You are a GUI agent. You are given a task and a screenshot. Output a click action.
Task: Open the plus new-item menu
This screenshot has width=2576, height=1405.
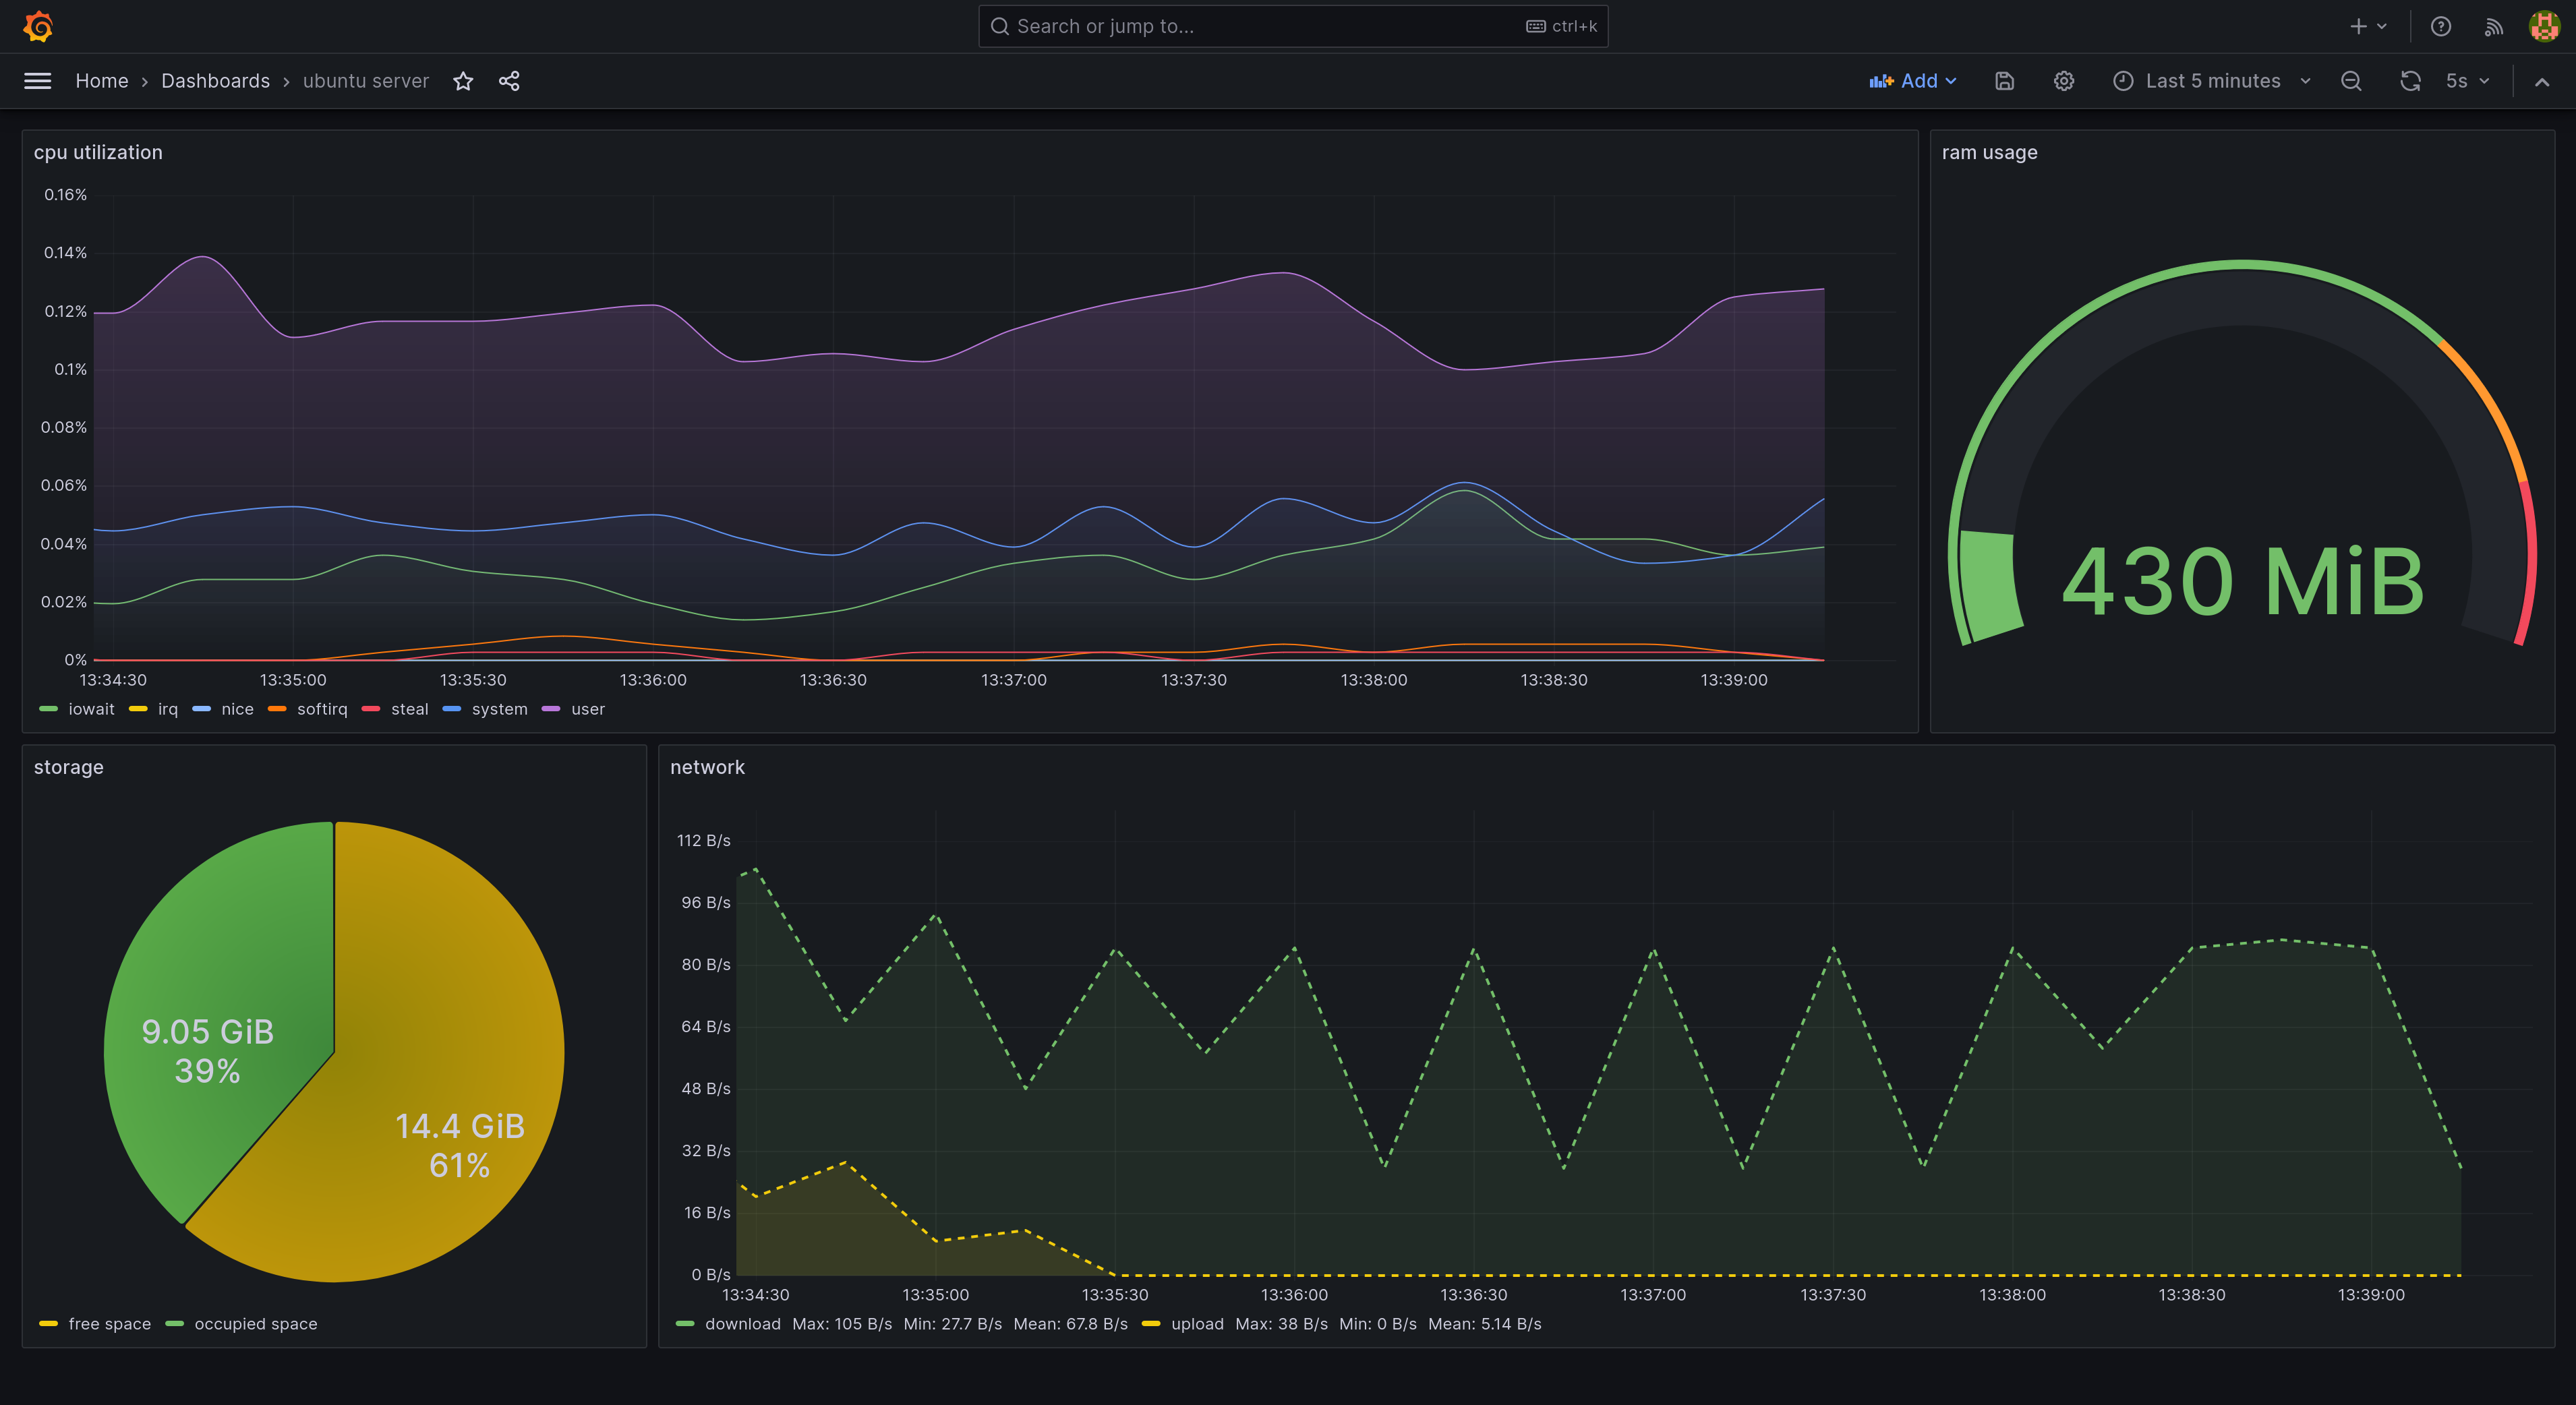coord(2368,26)
